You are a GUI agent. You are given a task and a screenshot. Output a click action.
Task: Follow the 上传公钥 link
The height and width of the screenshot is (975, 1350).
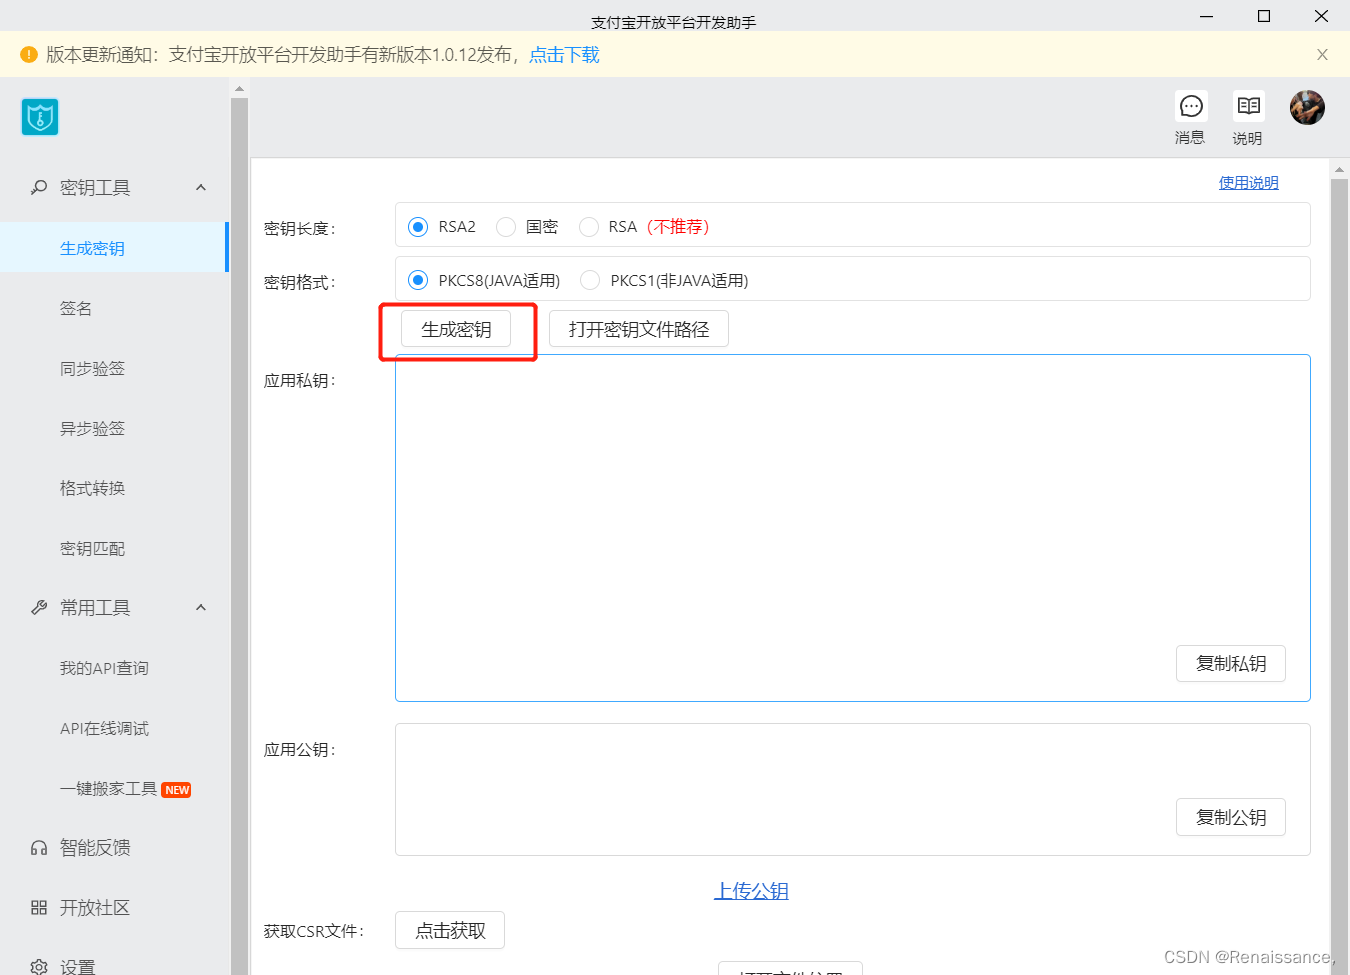(751, 890)
